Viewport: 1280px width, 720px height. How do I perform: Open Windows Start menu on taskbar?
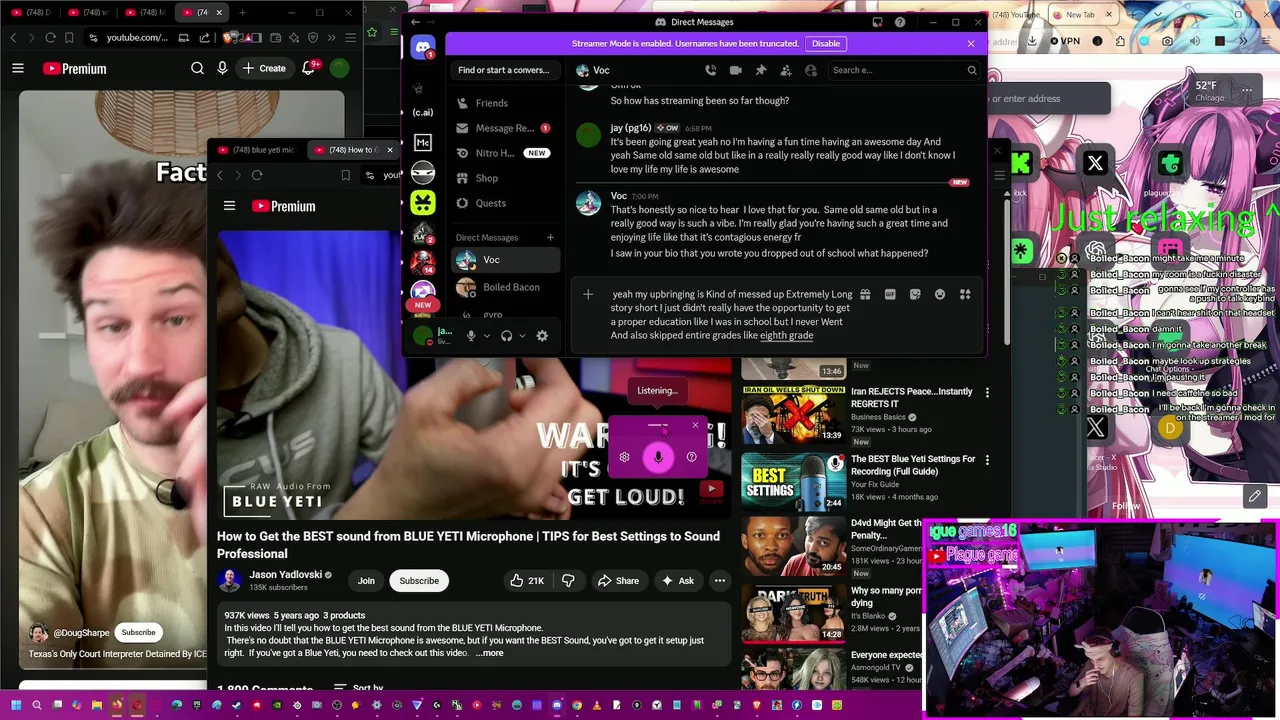pos(17,706)
